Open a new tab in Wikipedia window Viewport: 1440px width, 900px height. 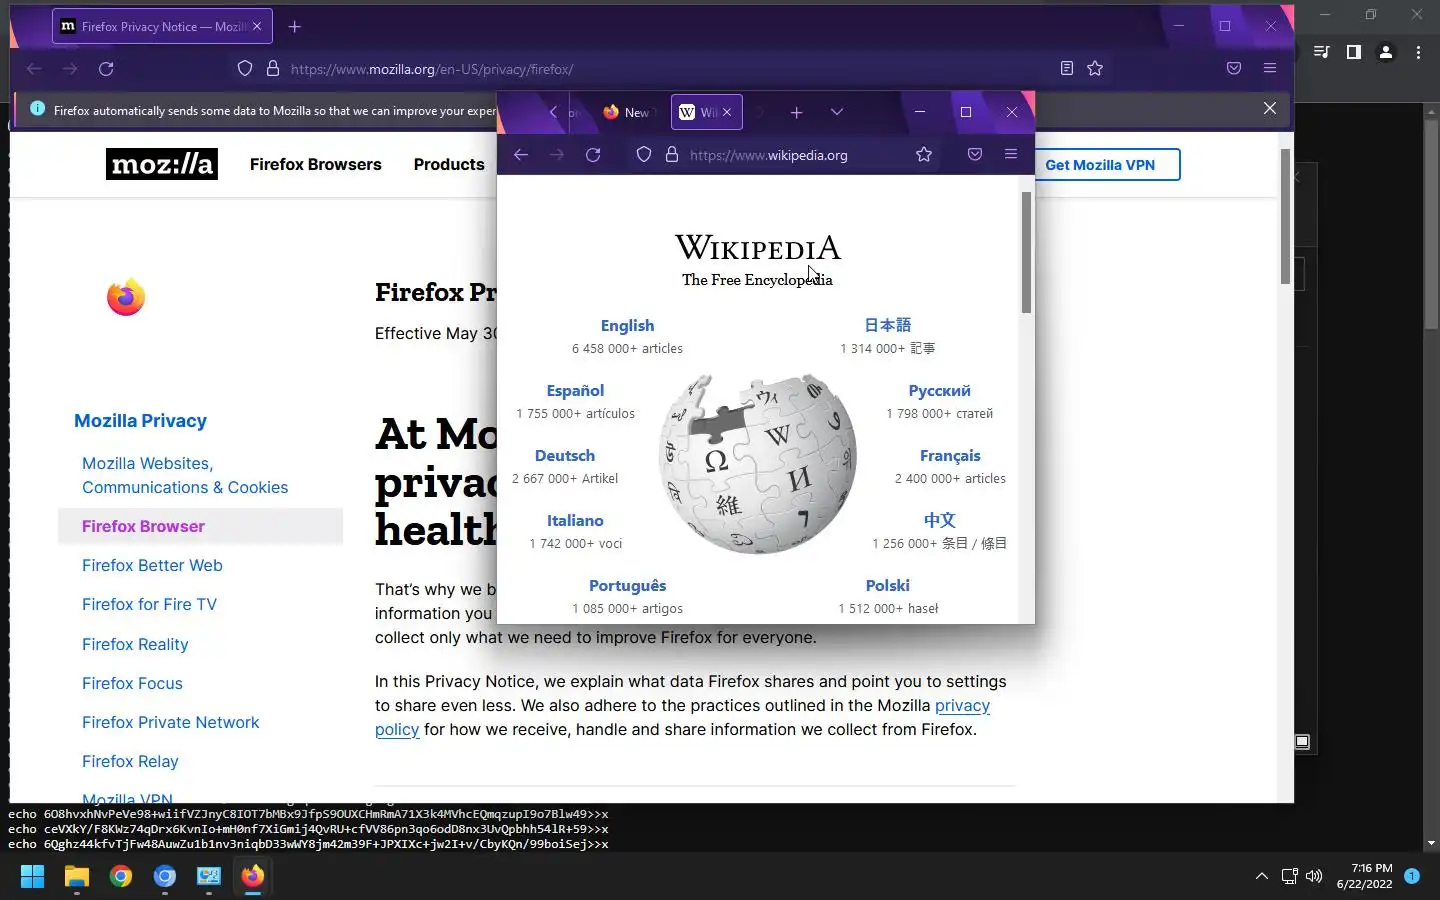796,113
